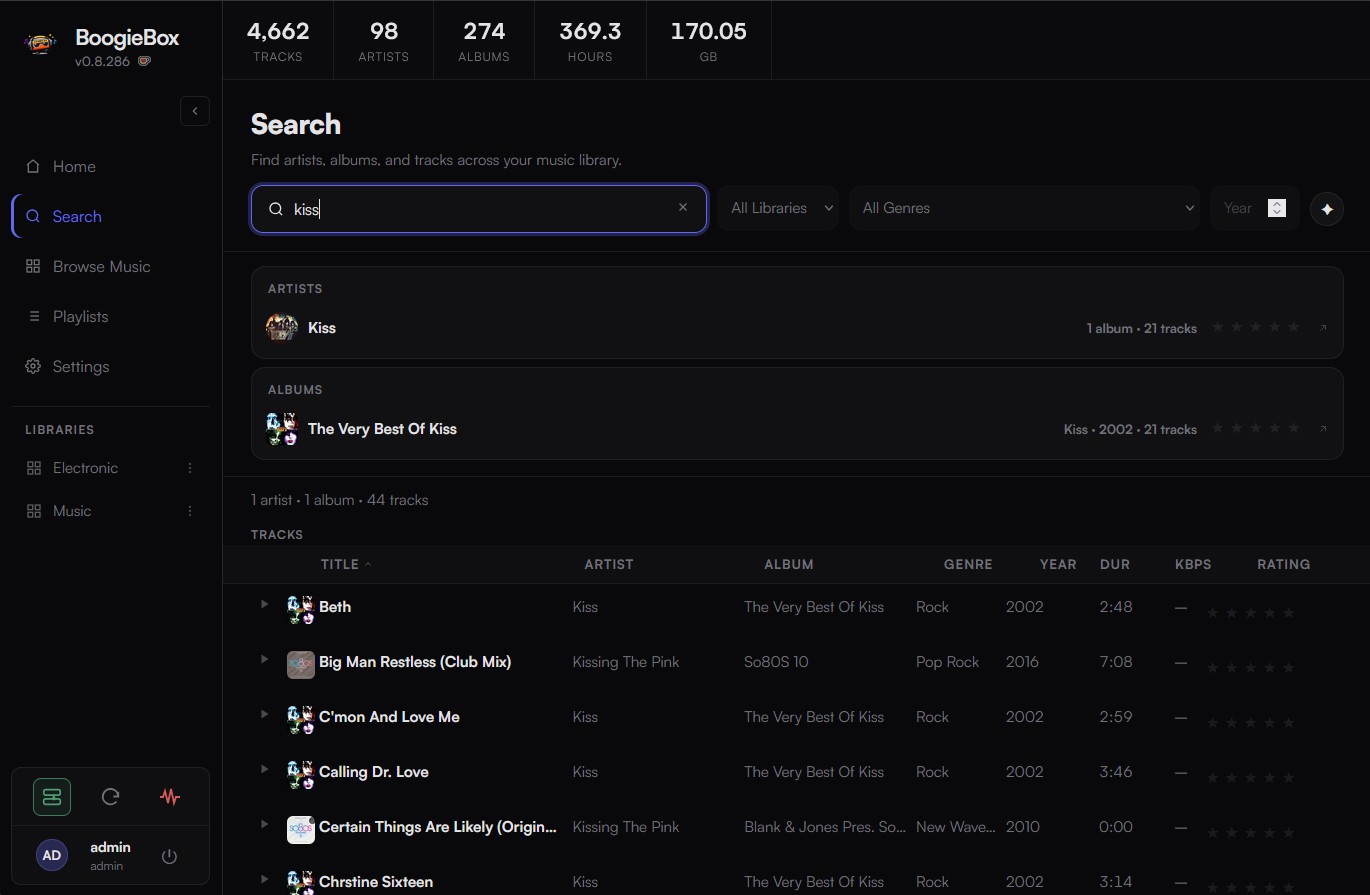Click the Big Man Restless album art

[x=301, y=665]
